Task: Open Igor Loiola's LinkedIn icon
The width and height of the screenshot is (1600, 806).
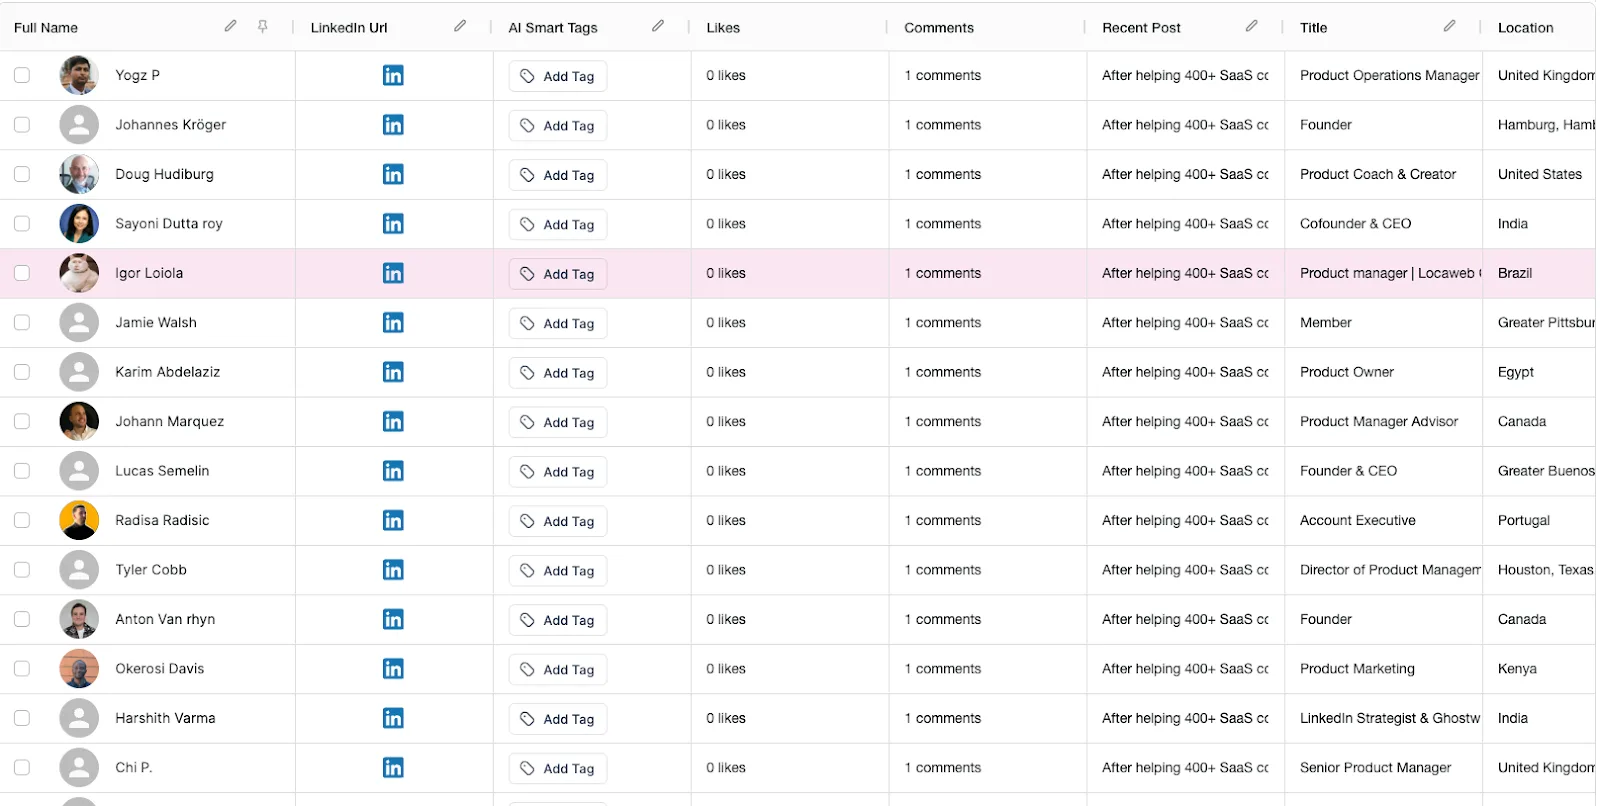Action: click(393, 273)
